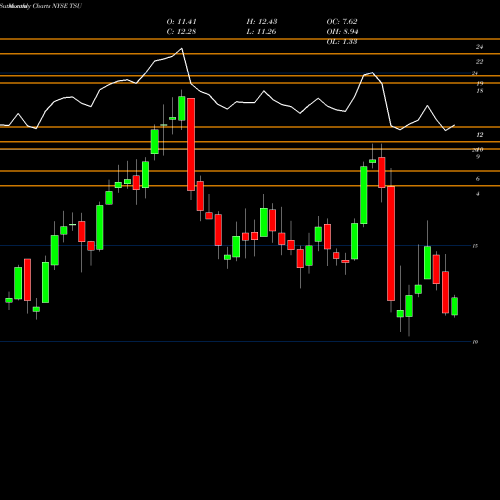Viewport: 500px width, 500px height.
Task: Click the price level label '10' on the blue line
Action: pyautogui.click(x=475, y=342)
